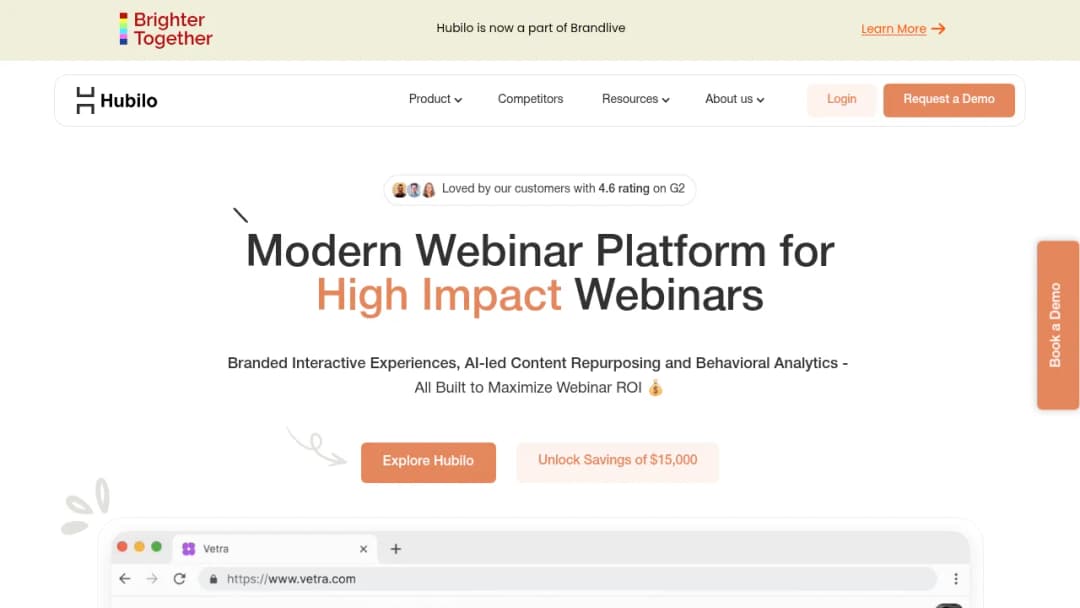Click the purple Vetra tab favicon
This screenshot has height=608, width=1080.
coord(189,549)
